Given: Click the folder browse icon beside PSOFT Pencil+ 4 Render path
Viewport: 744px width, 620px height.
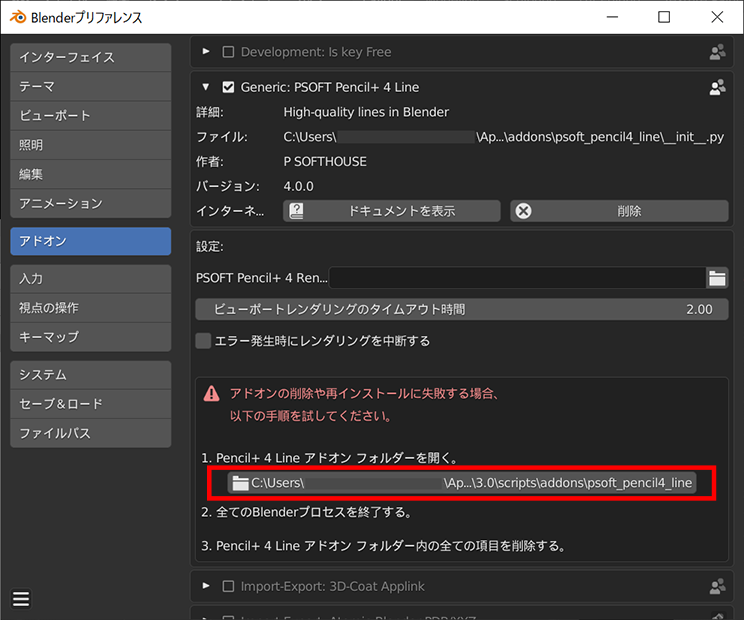Looking at the screenshot, I should click(x=717, y=278).
